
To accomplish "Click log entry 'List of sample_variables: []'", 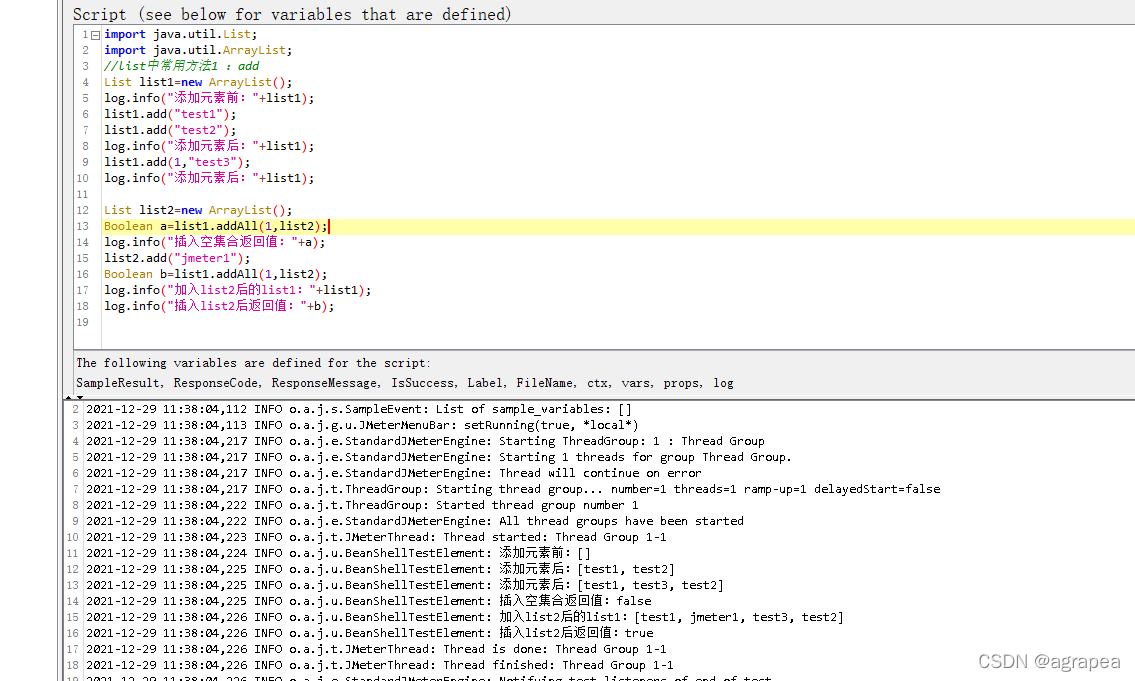I will tap(359, 409).
